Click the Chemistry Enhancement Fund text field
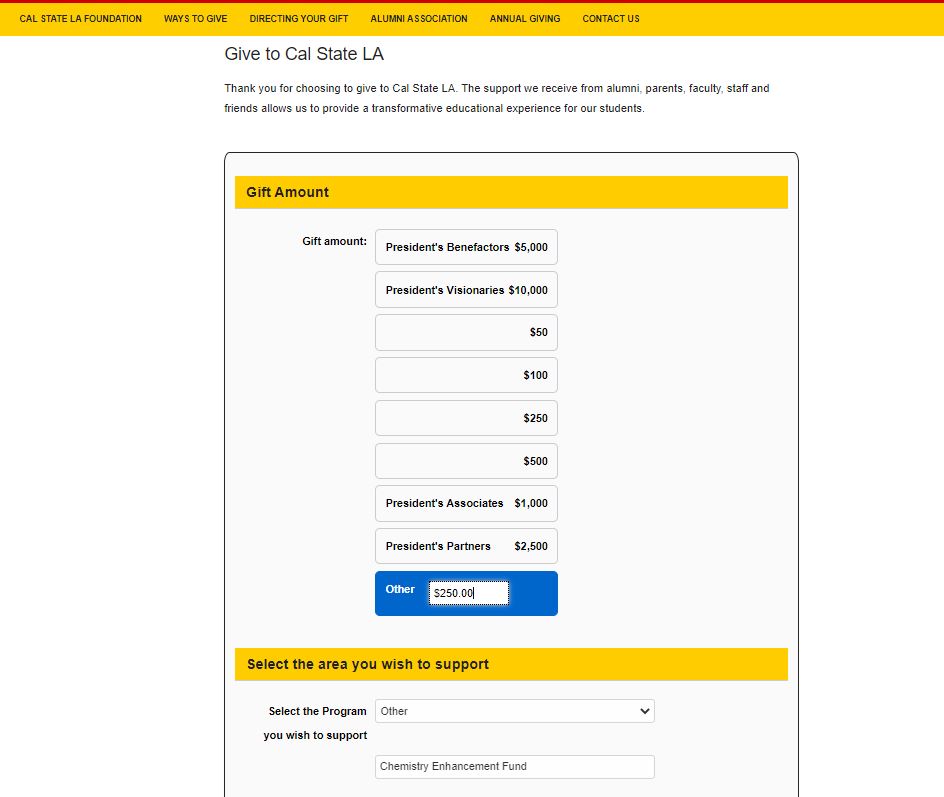This screenshot has height=797, width=944. pos(515,766)
